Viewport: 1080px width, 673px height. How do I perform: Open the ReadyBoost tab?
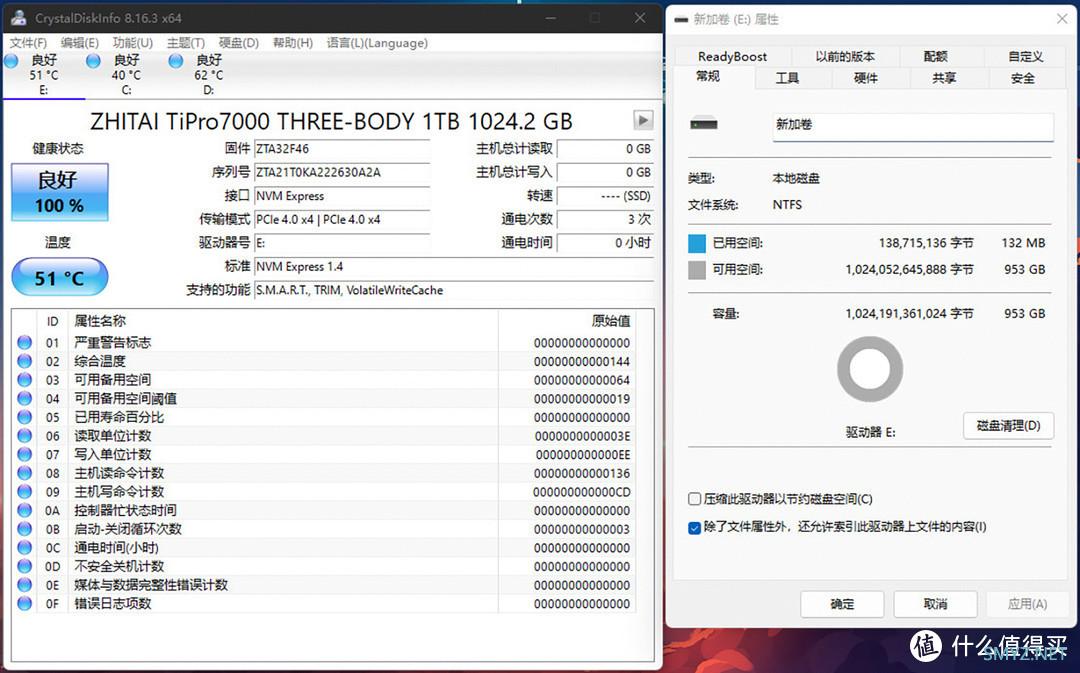(732, 56)
